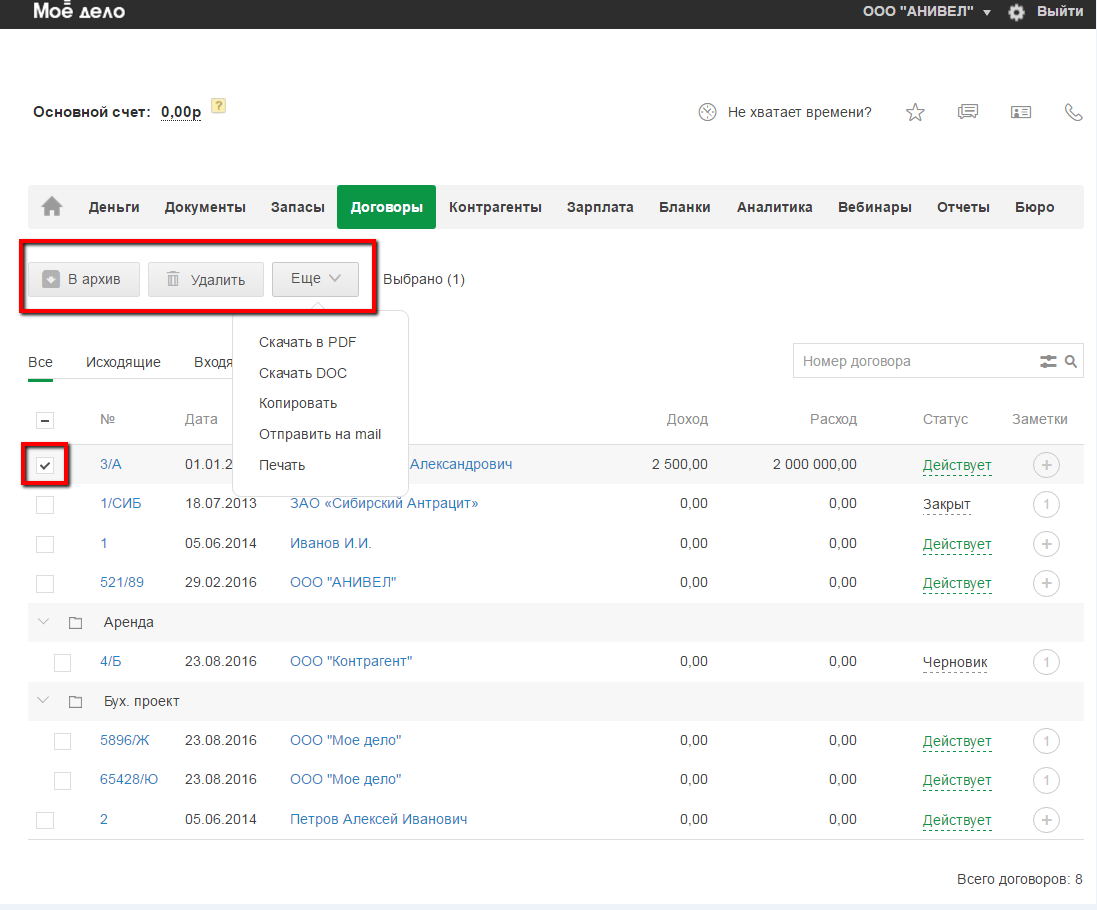Click the star favorites icon
This screenshot has width=1097, height=910.
pos(914,112)
